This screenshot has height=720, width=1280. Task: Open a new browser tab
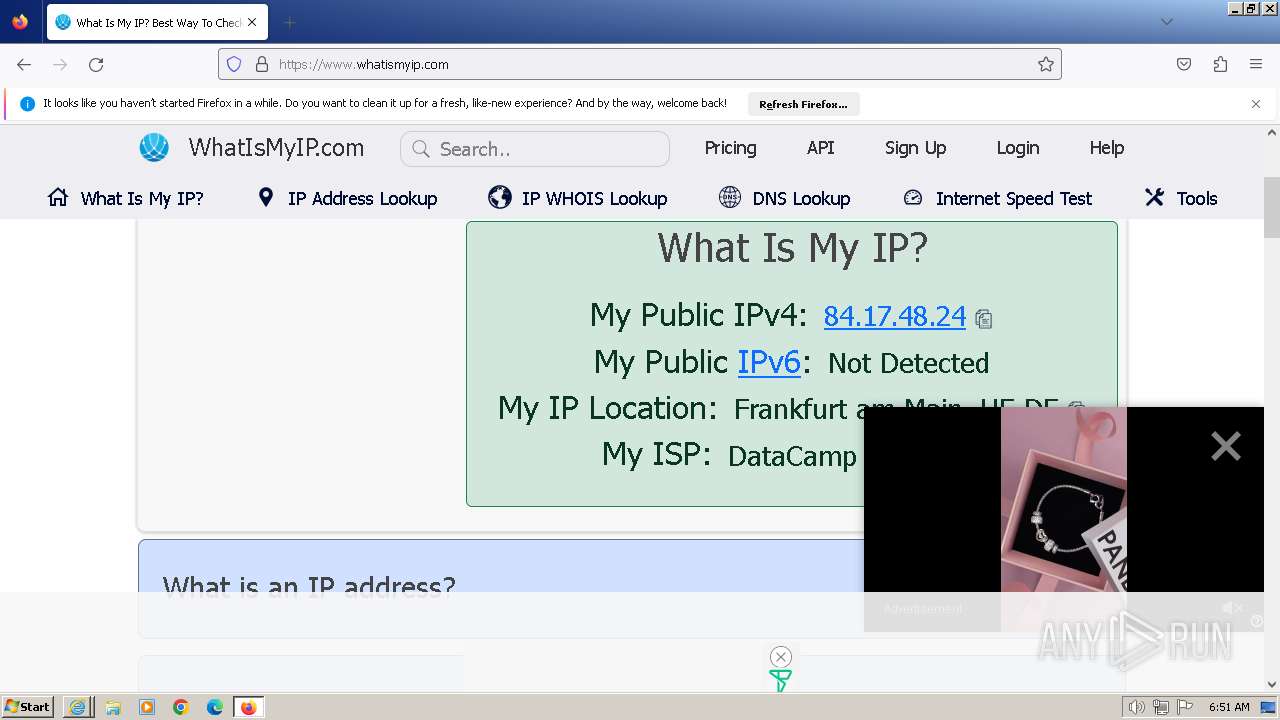(289, 22)
